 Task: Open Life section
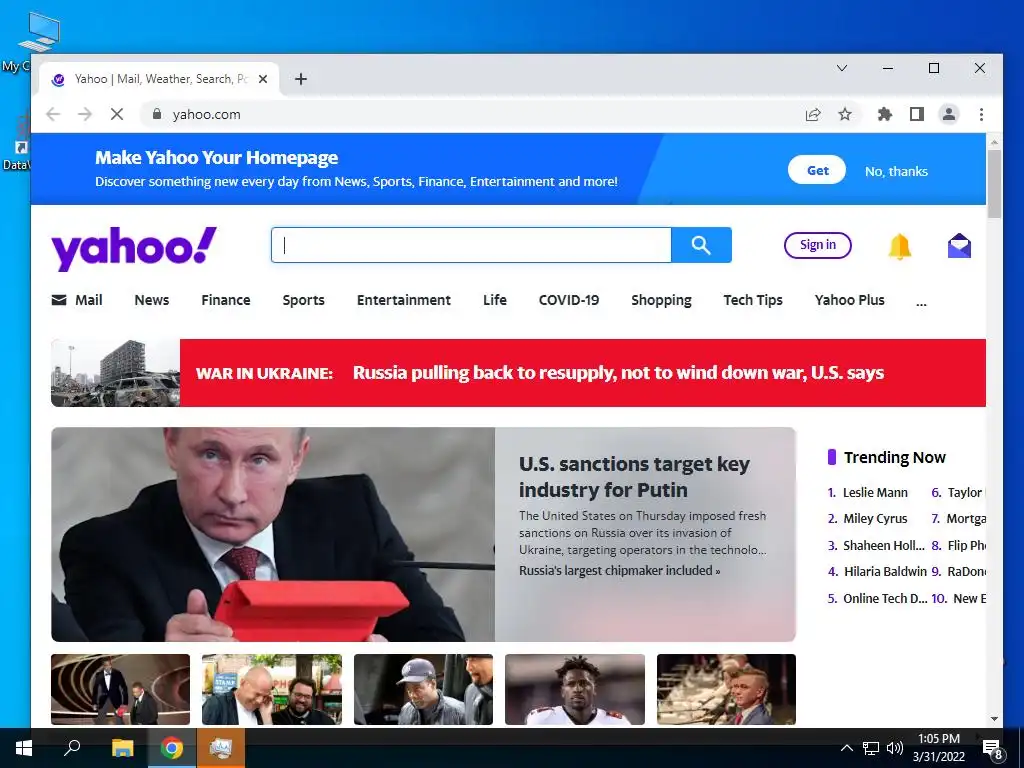click(x=494, y=300)
